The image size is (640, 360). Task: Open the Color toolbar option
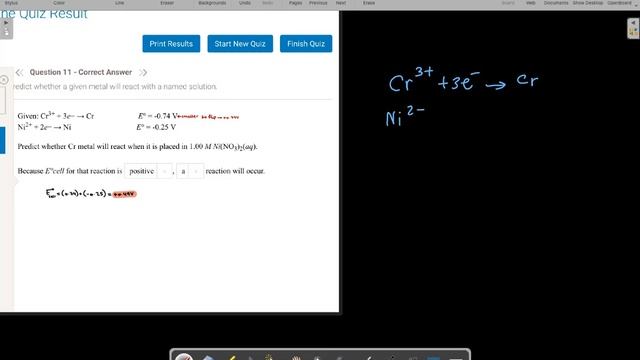[59, 3]
